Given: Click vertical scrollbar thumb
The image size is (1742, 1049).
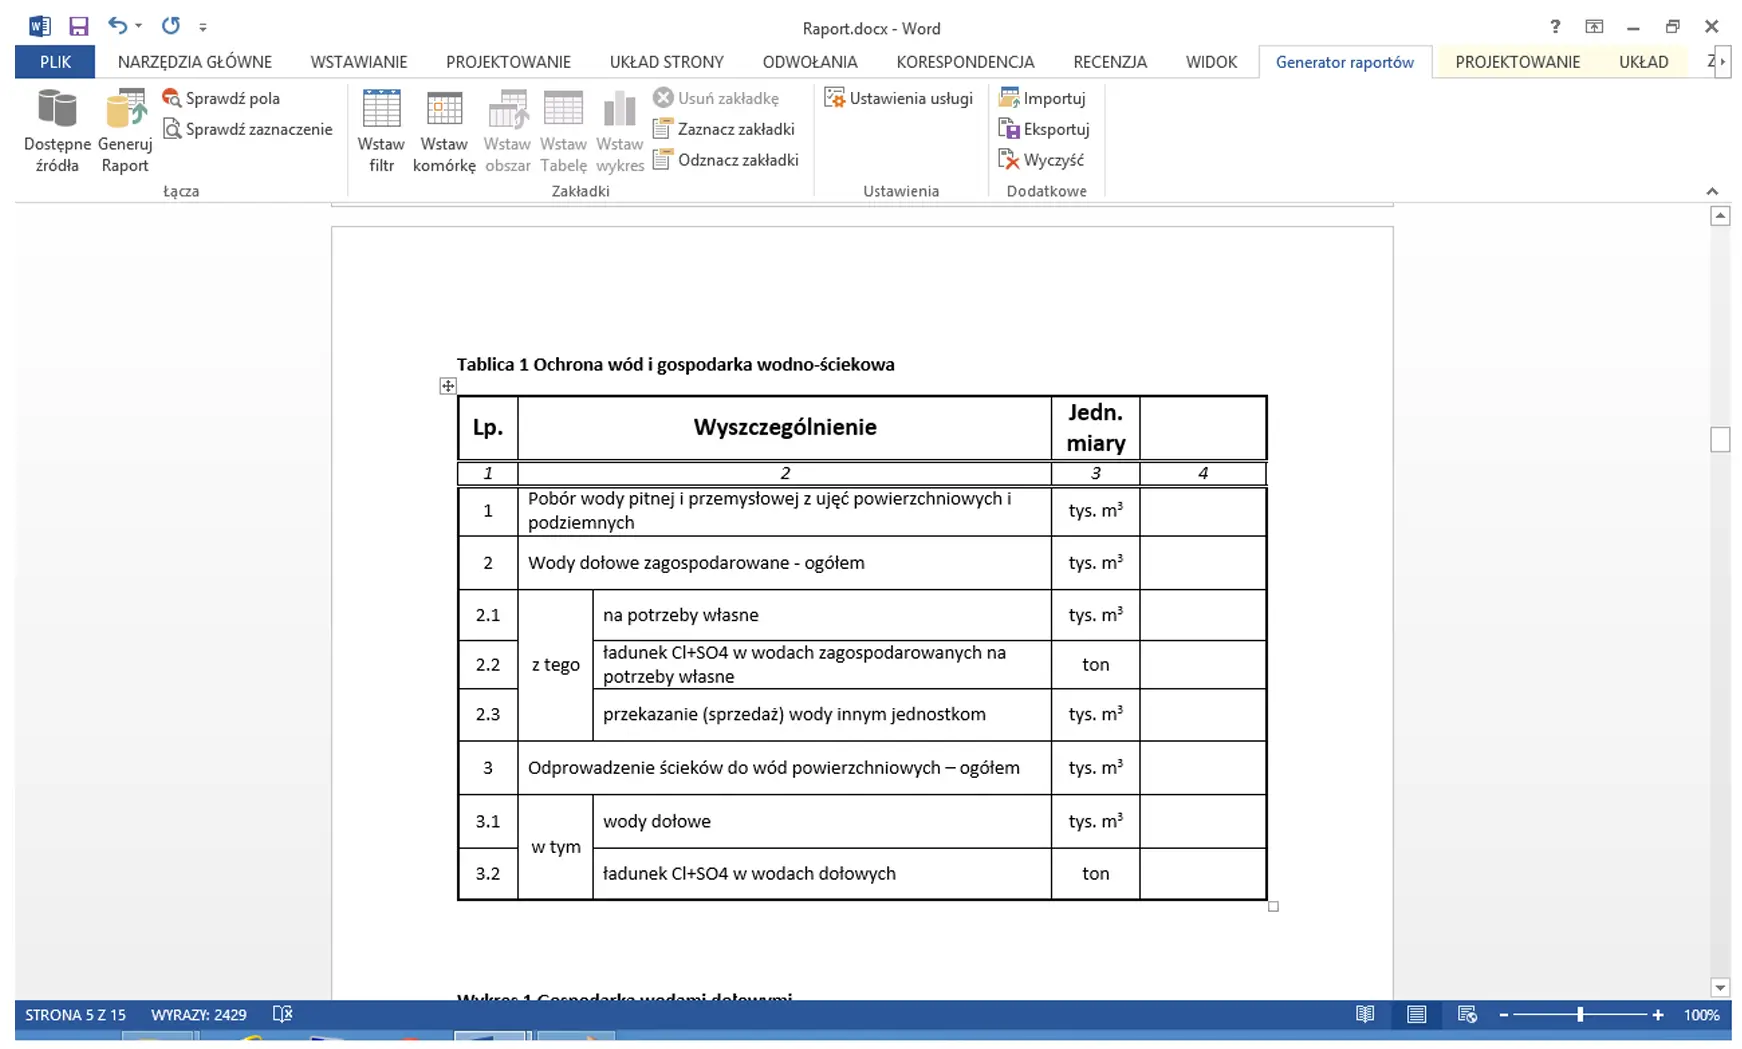Looking at the screenshot, I should pyautogui.click(x=1720, y=439).
